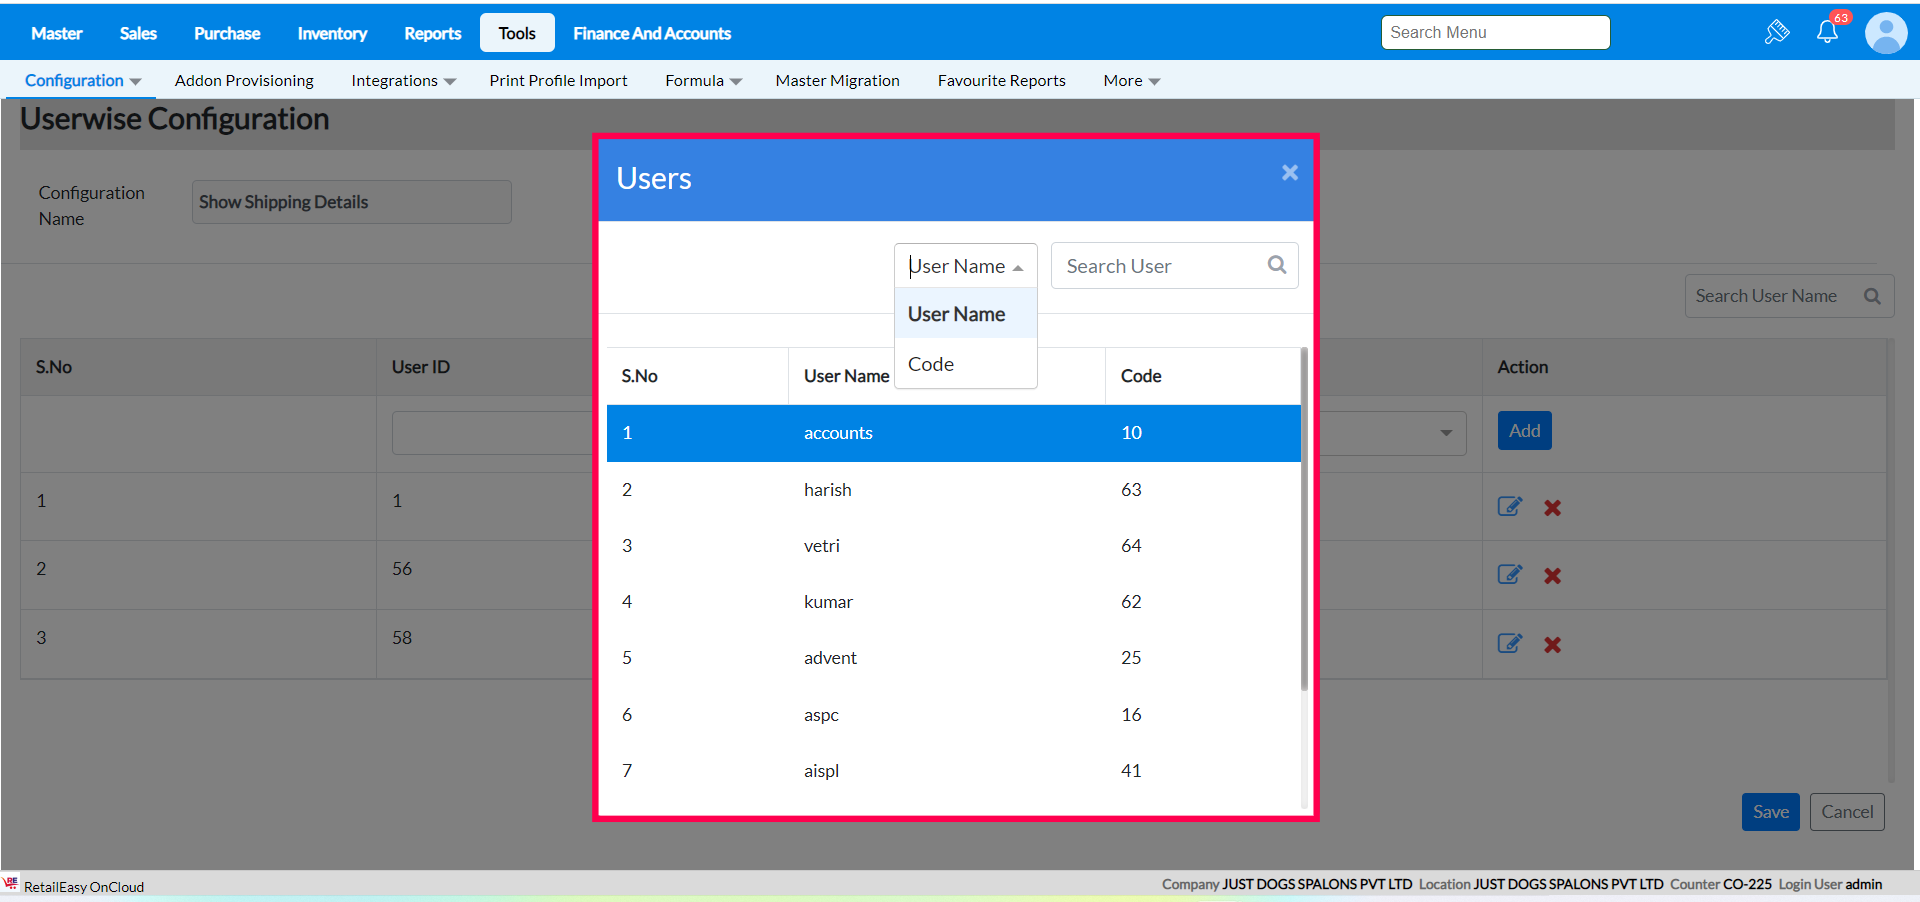Open the user profile avatar
This screenshot has height=902, width=1920.
[x=1886, y=33]
